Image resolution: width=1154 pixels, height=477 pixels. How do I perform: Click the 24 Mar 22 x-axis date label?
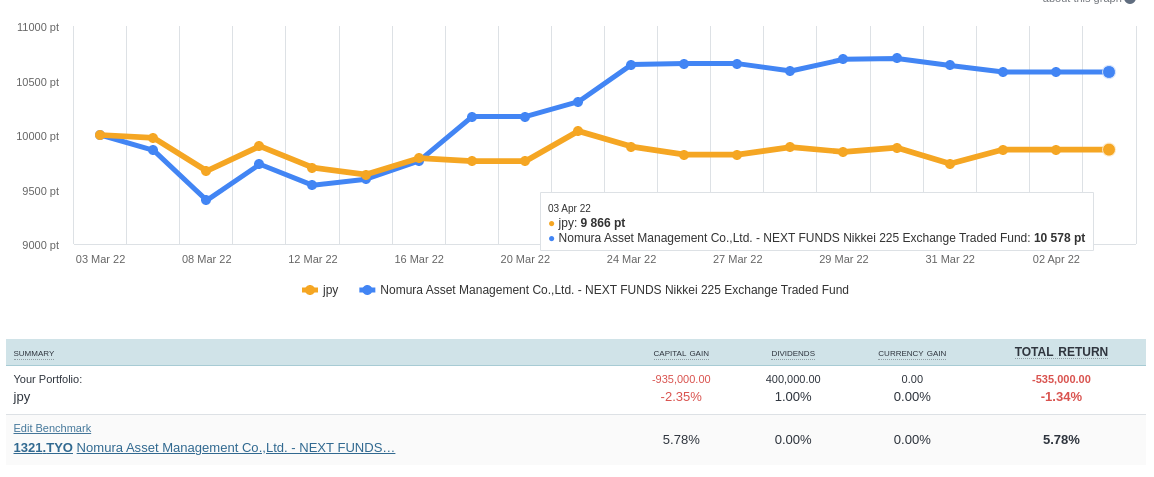click(x=631, y=259)
